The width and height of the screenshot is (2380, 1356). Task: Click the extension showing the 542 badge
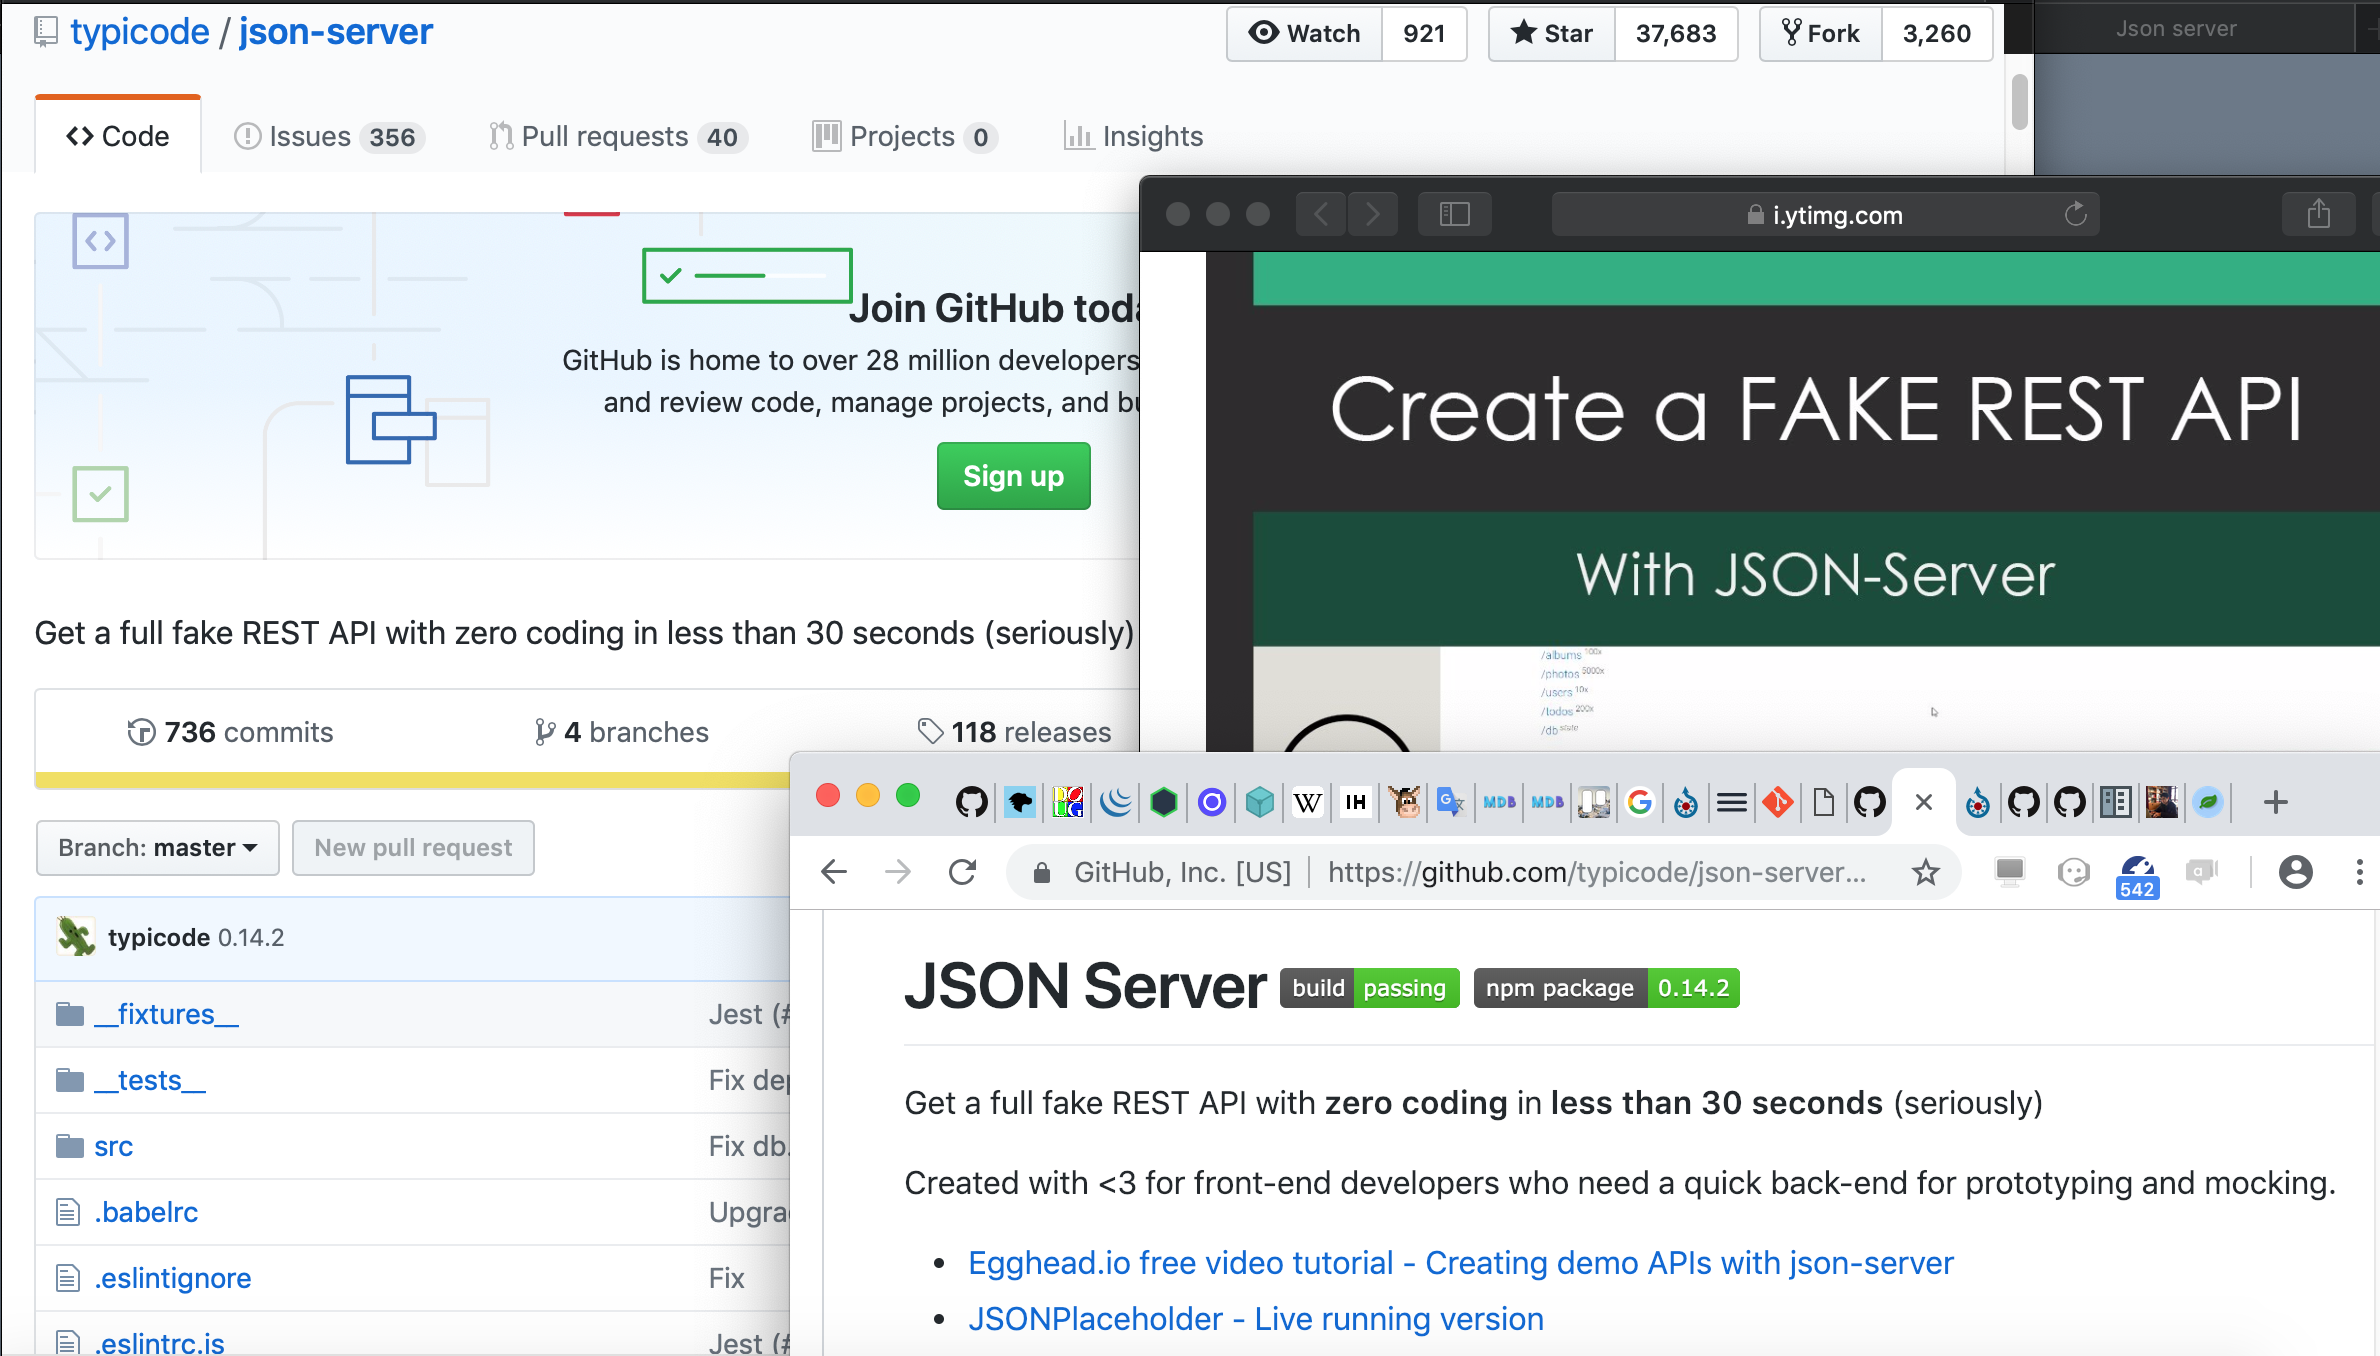(x=2137, y=877)
